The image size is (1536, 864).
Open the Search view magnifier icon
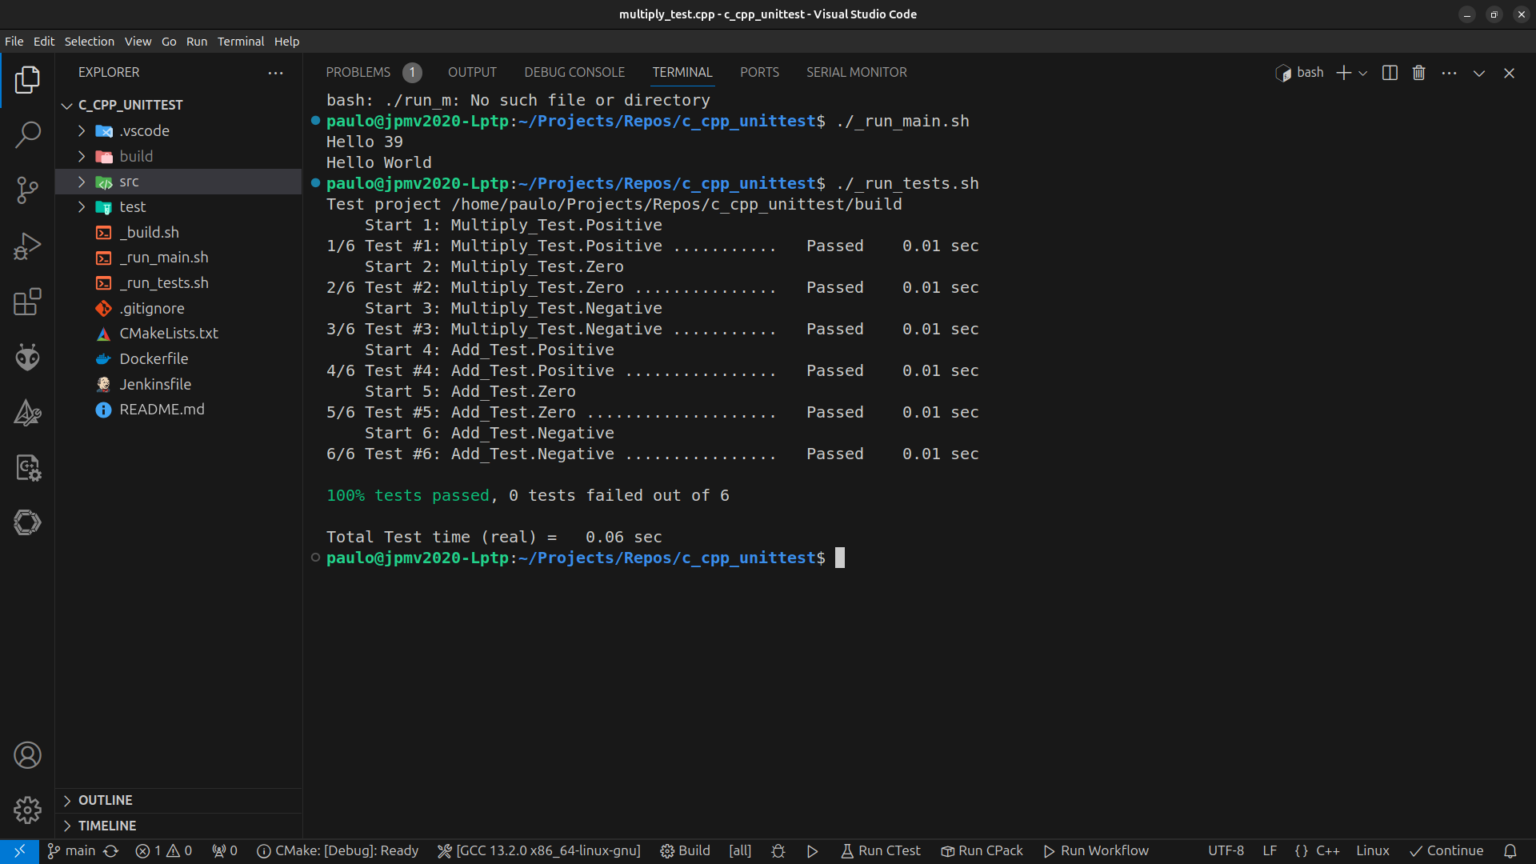click(x=27, y=134)
